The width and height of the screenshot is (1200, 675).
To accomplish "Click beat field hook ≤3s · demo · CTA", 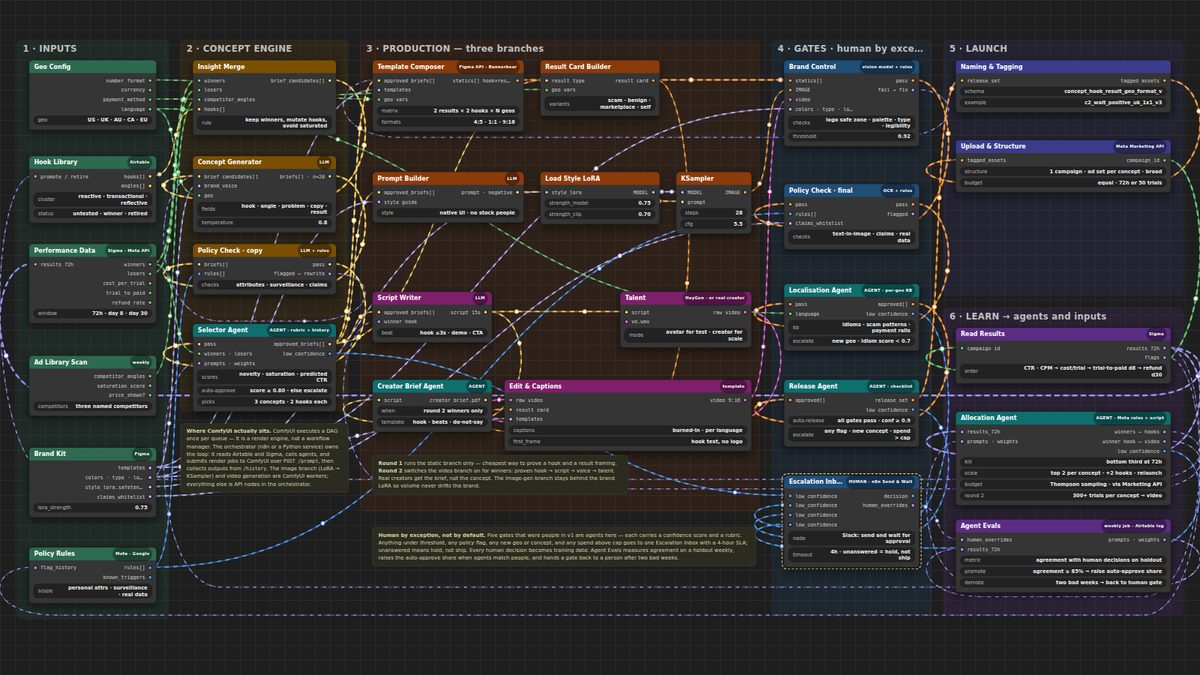I will coord(432,332).
